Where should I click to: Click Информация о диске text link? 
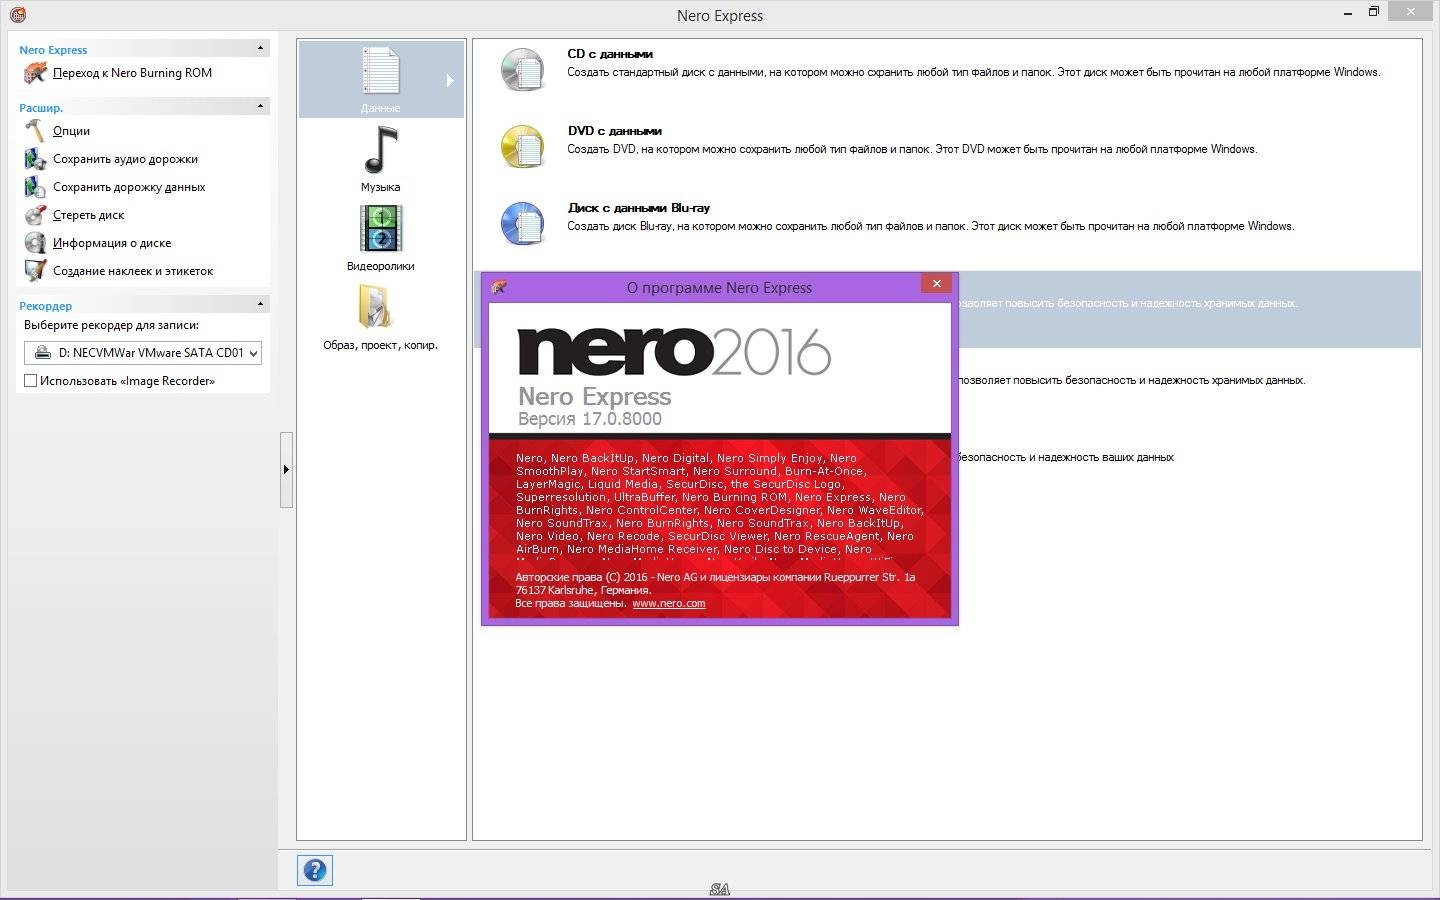coord(112,243)
